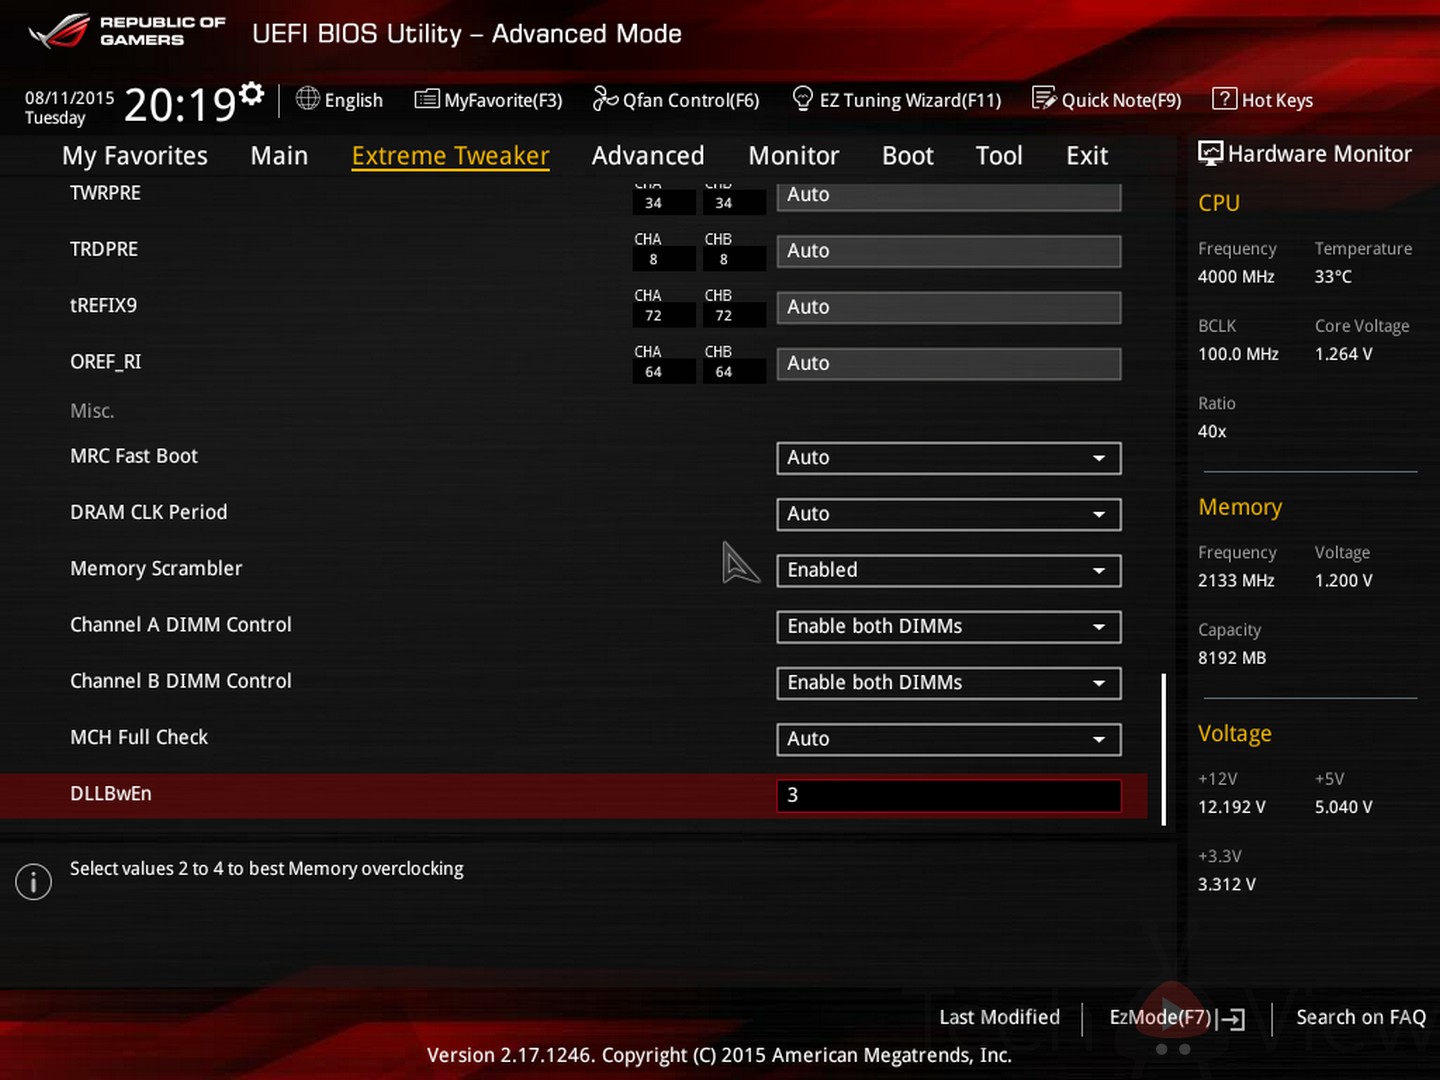The image size is (1440, 1080).
Task: Open Channel A DIMM Control dropdown
Action: tap(948, 627)
